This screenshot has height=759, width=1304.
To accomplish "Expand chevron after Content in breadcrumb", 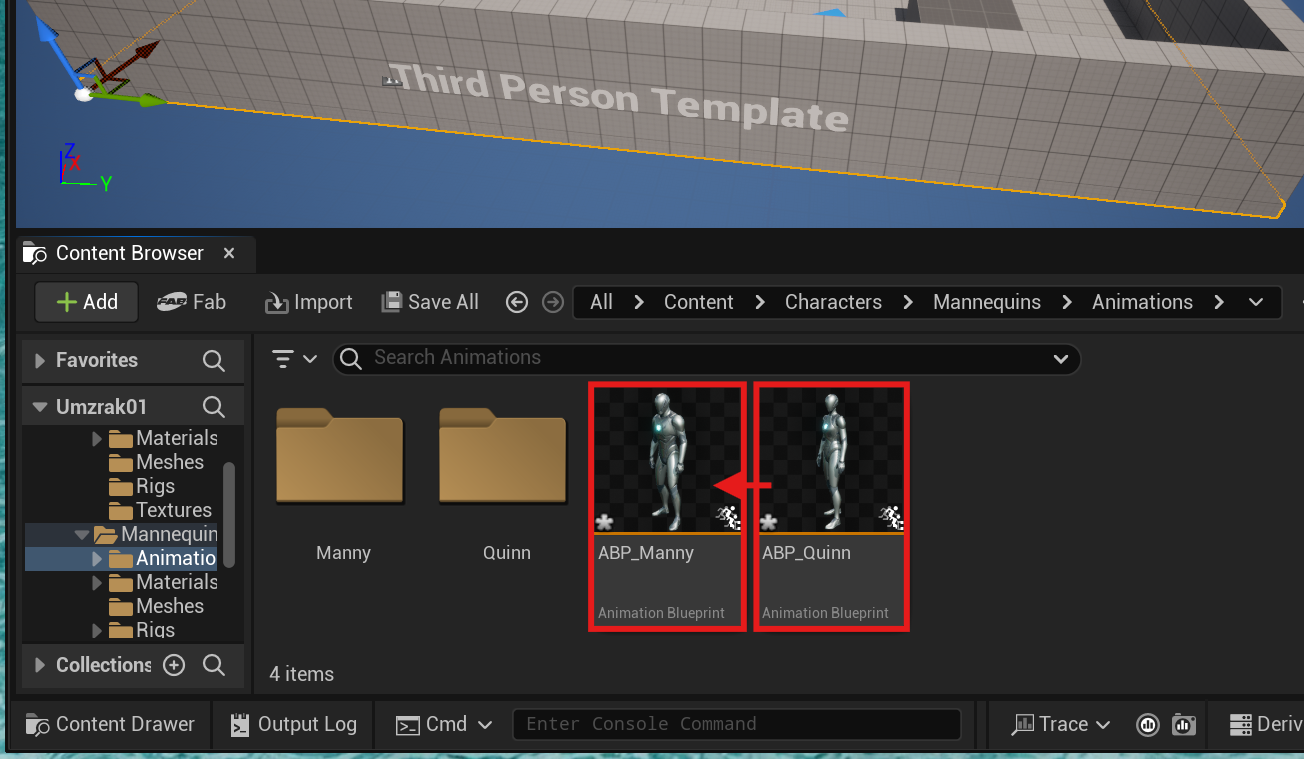I will [761, 302].
